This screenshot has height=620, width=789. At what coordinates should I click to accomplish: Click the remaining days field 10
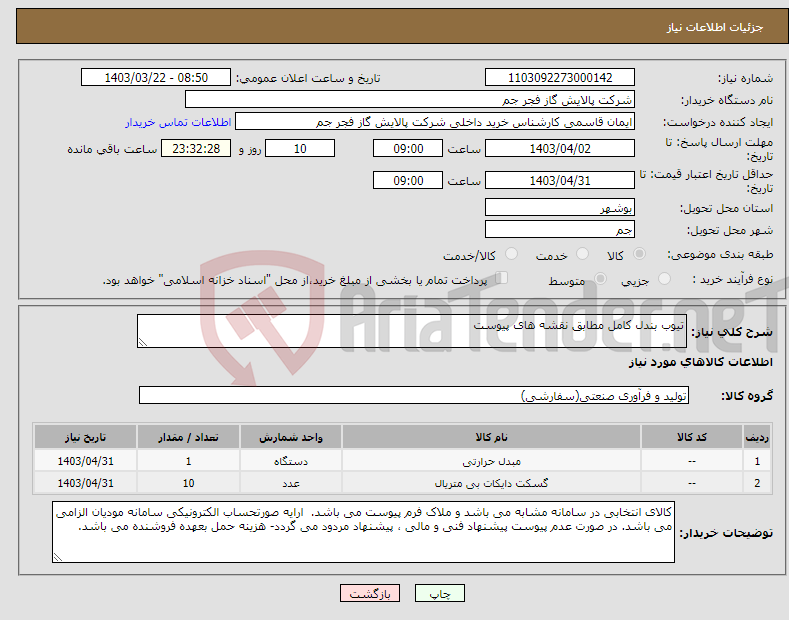coord(300,148)
